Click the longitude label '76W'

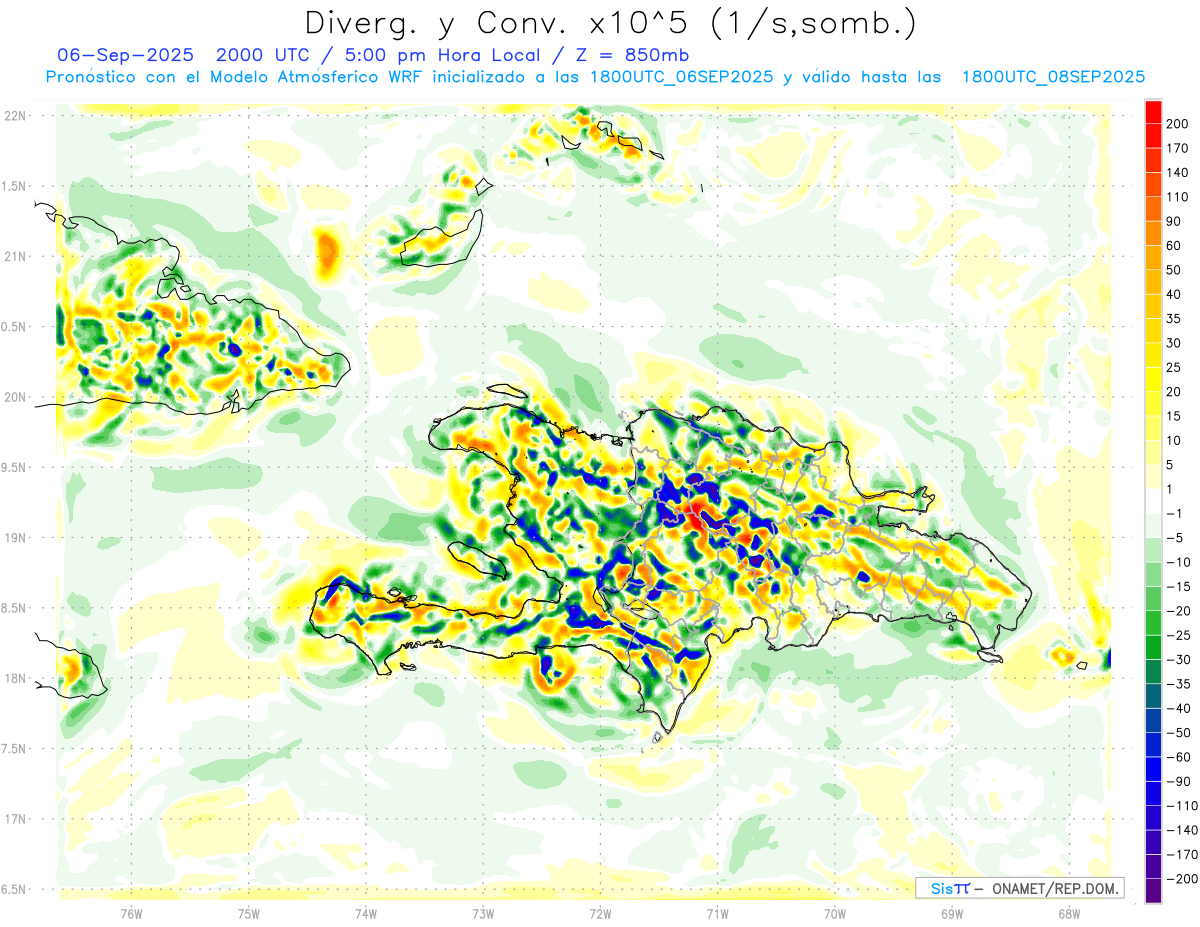click(131, 913)
